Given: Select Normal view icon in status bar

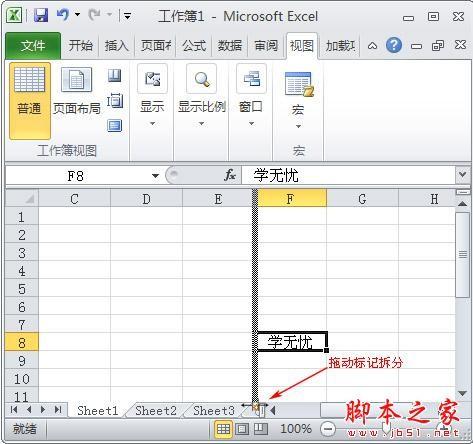Looking at the screenshot, I should pyautogui.click(x=223, y=429).
